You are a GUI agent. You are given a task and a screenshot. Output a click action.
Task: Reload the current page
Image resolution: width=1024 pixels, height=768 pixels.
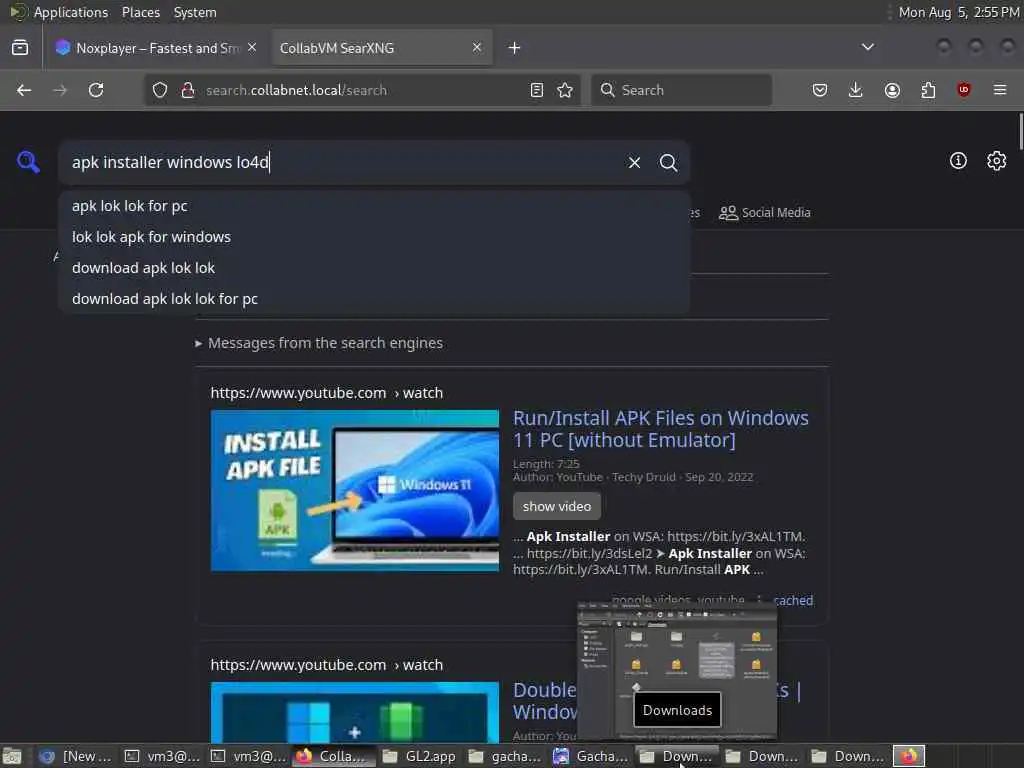coord(96,90)
